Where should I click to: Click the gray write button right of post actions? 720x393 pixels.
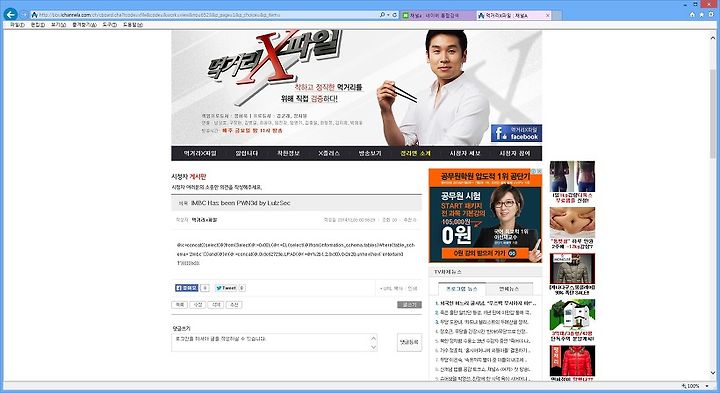(409, 305)
